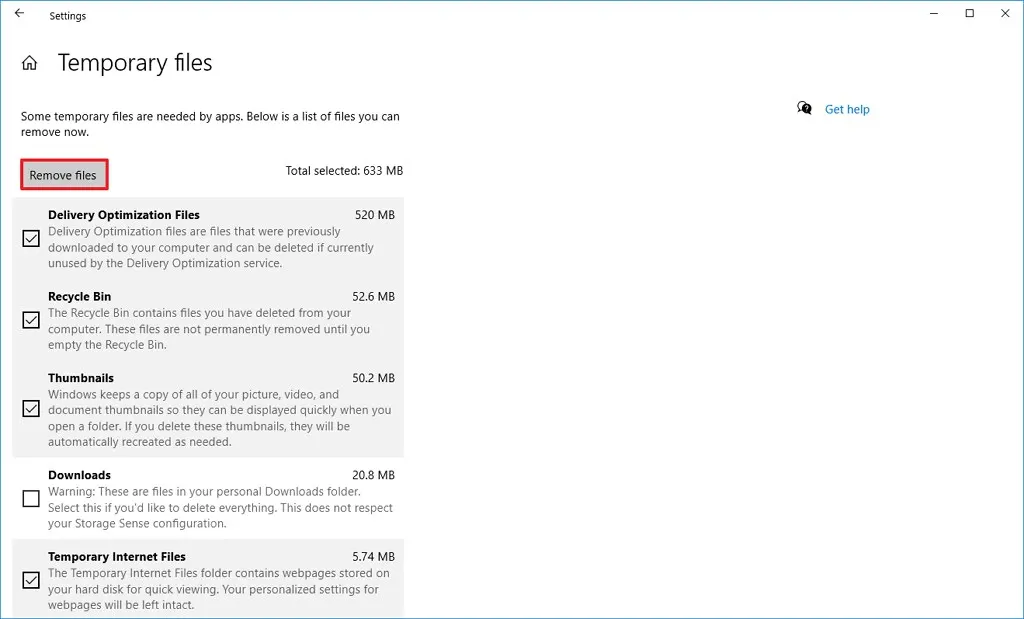Close the Settings window
Viewport: 1024px width, 619px height.
(x=1005, y=13)
